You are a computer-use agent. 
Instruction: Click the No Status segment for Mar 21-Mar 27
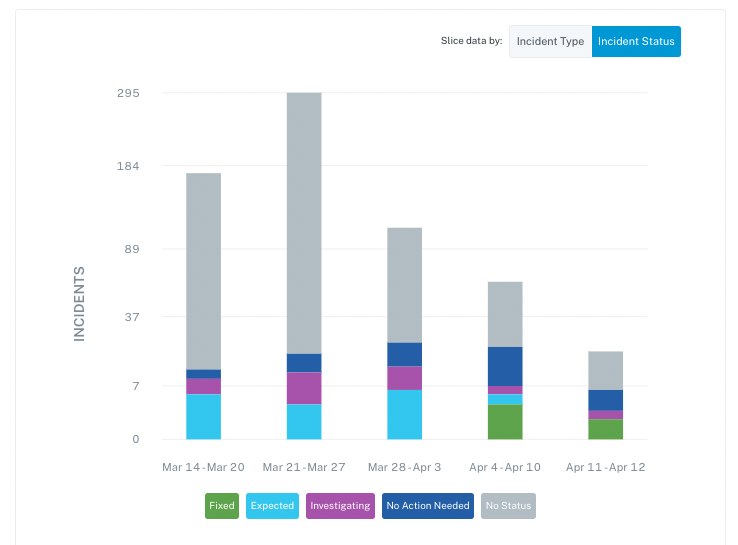(x=304, y=223)
